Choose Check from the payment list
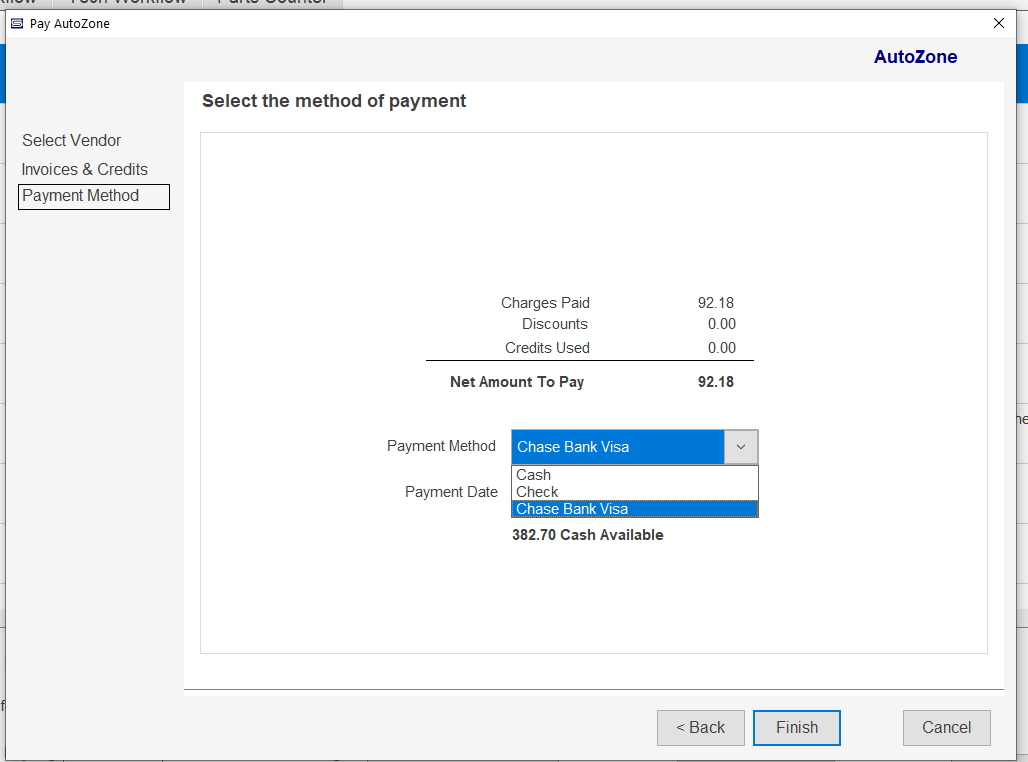 (x=635, y=492)
